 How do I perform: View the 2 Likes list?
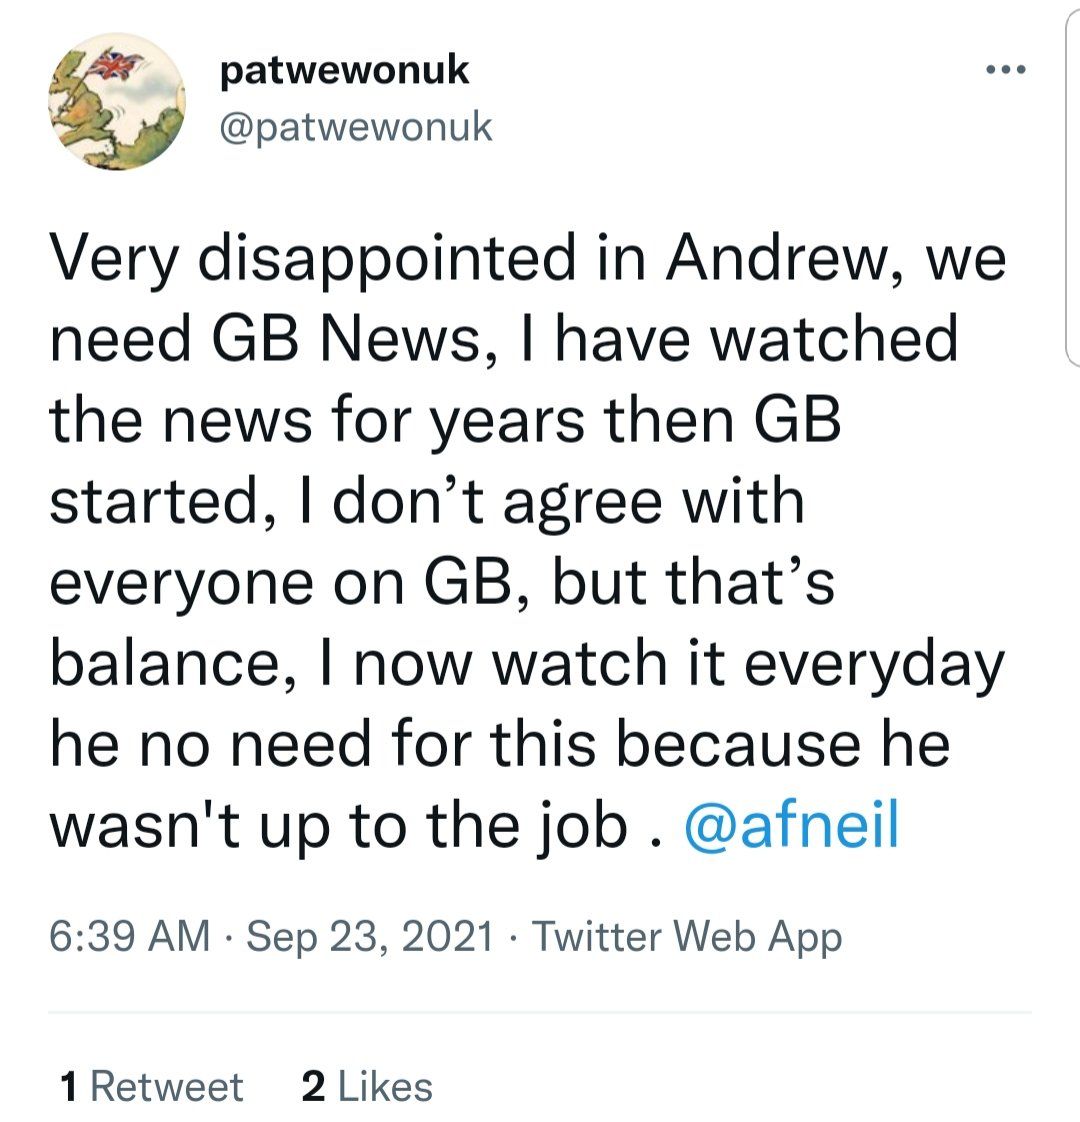pyautogui.click(x=367, y=1087)
